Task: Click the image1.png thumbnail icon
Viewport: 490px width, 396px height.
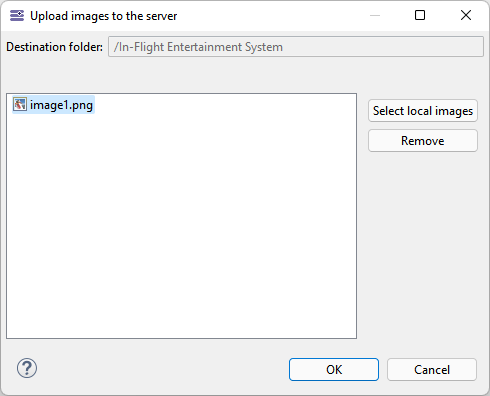Action: [x=20, y=104]
